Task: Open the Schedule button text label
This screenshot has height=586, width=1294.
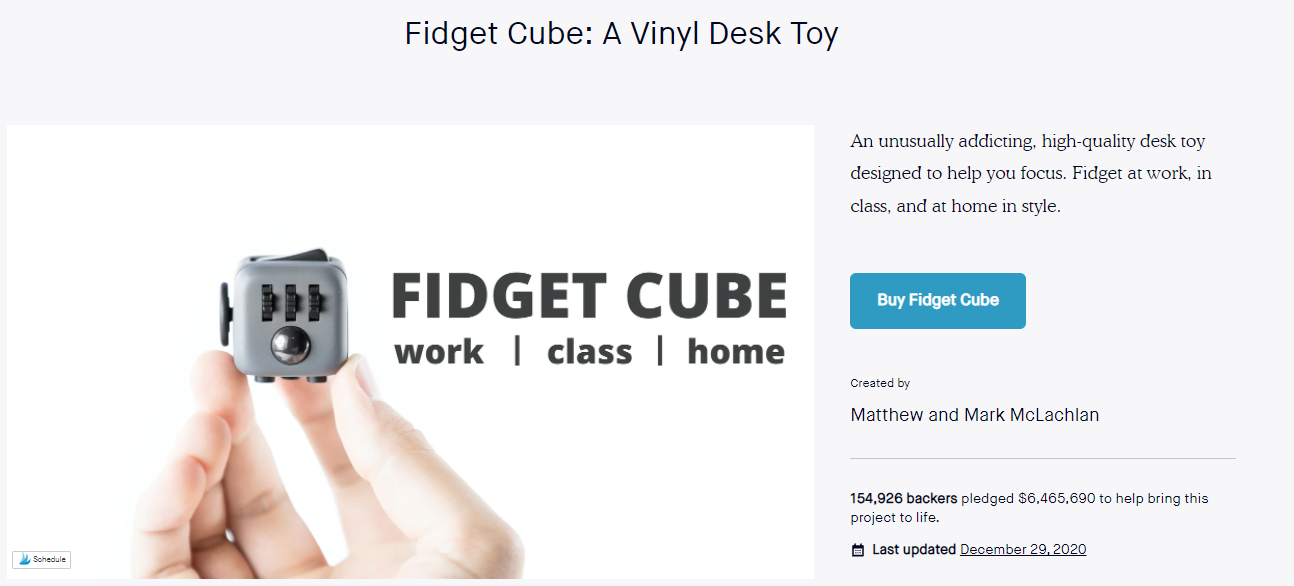Action: tap(49, 560)
